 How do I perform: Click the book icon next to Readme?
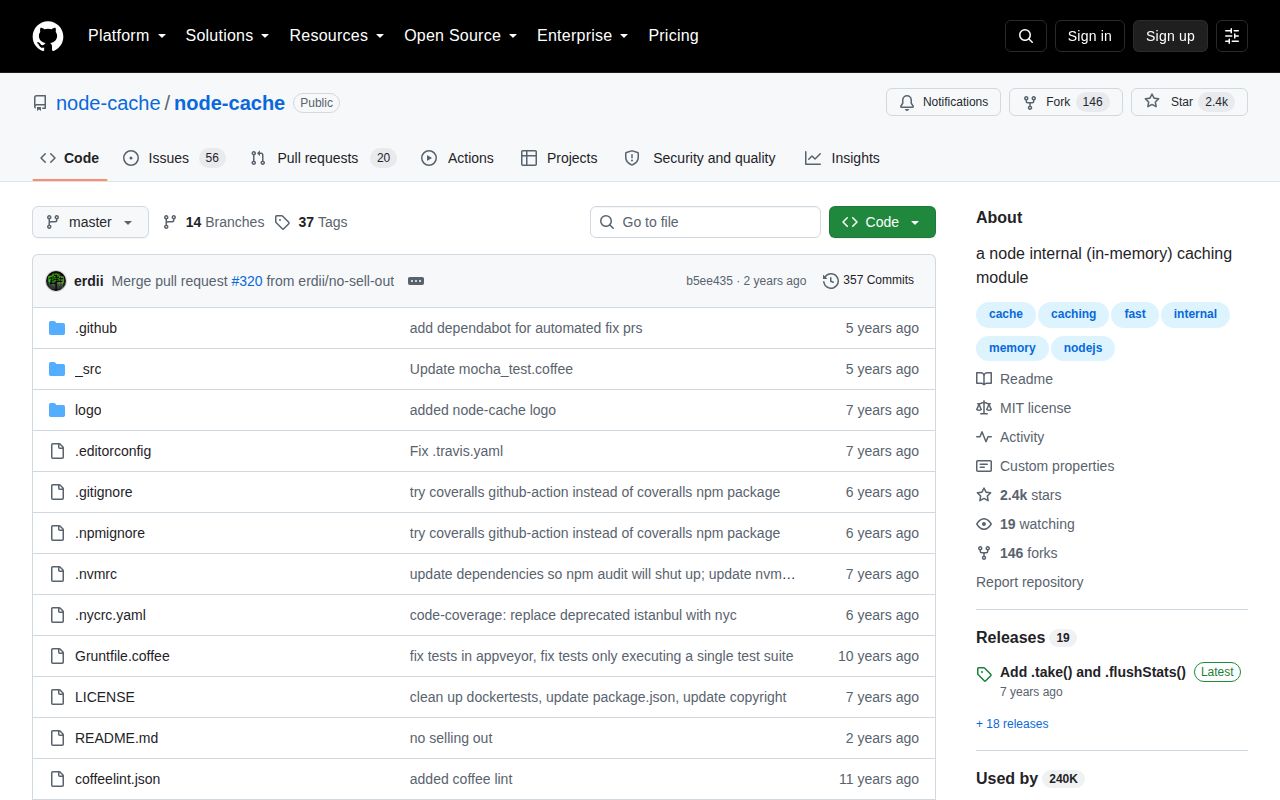(x=984, y=379)
